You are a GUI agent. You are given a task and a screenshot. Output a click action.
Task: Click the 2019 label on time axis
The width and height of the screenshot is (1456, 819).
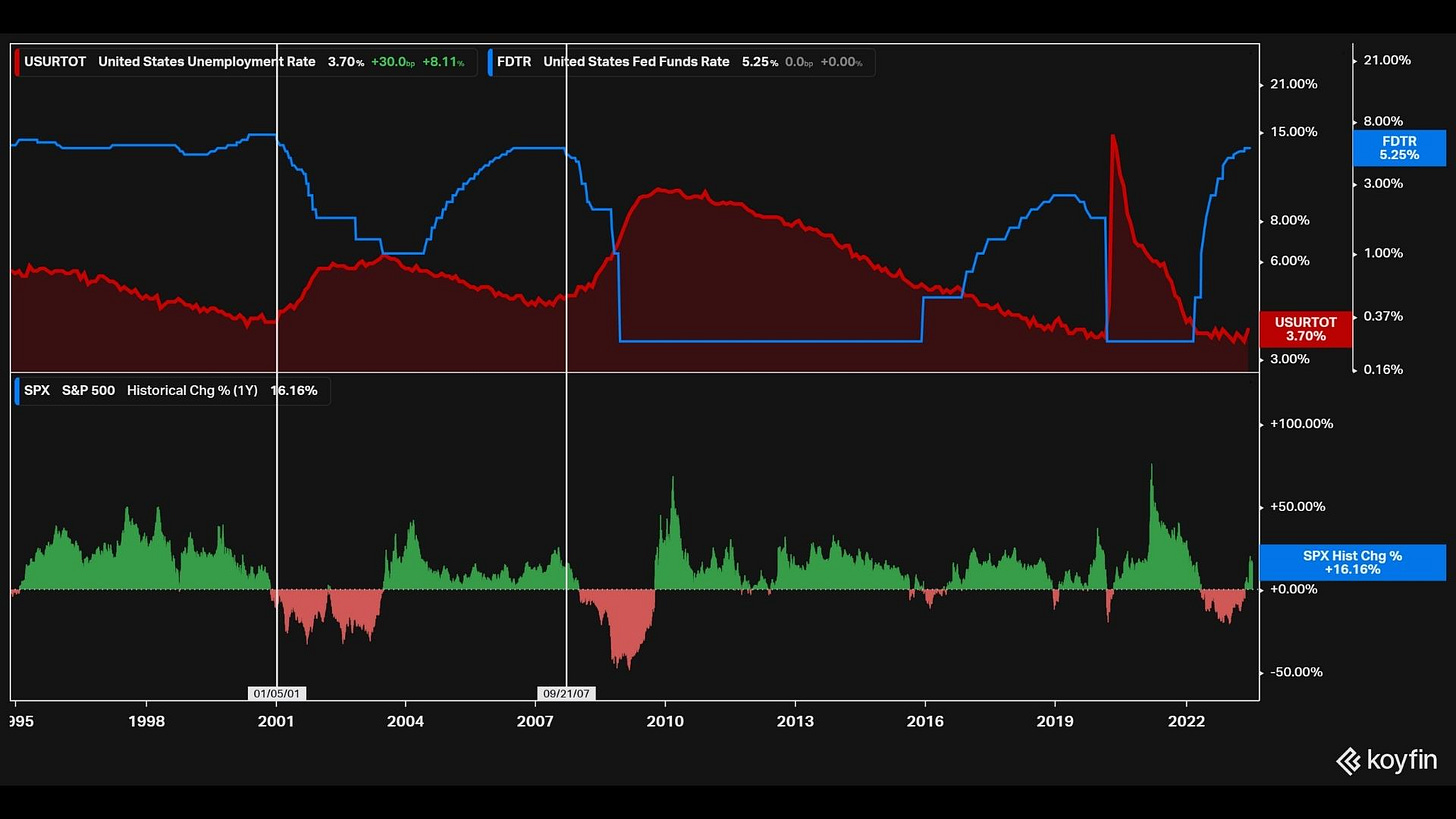[1055, 721]
